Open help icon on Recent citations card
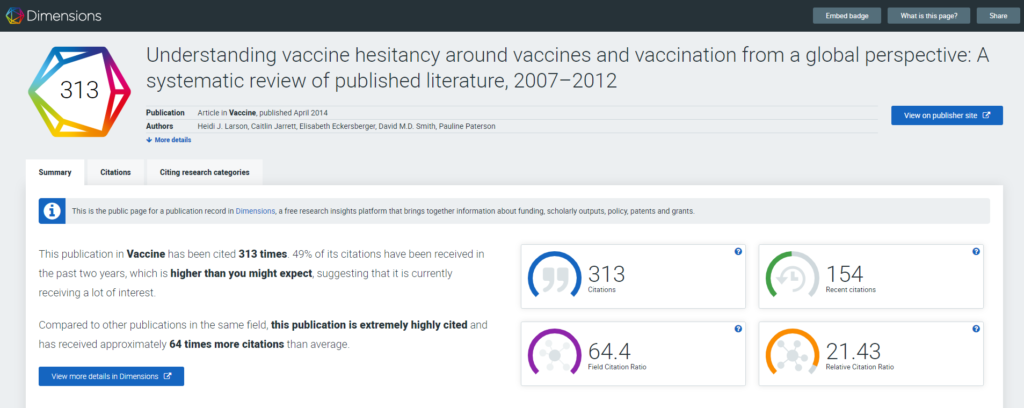The height and width of the screenshot is (408, 1024). pyautogui.click(x=976, y=251)
